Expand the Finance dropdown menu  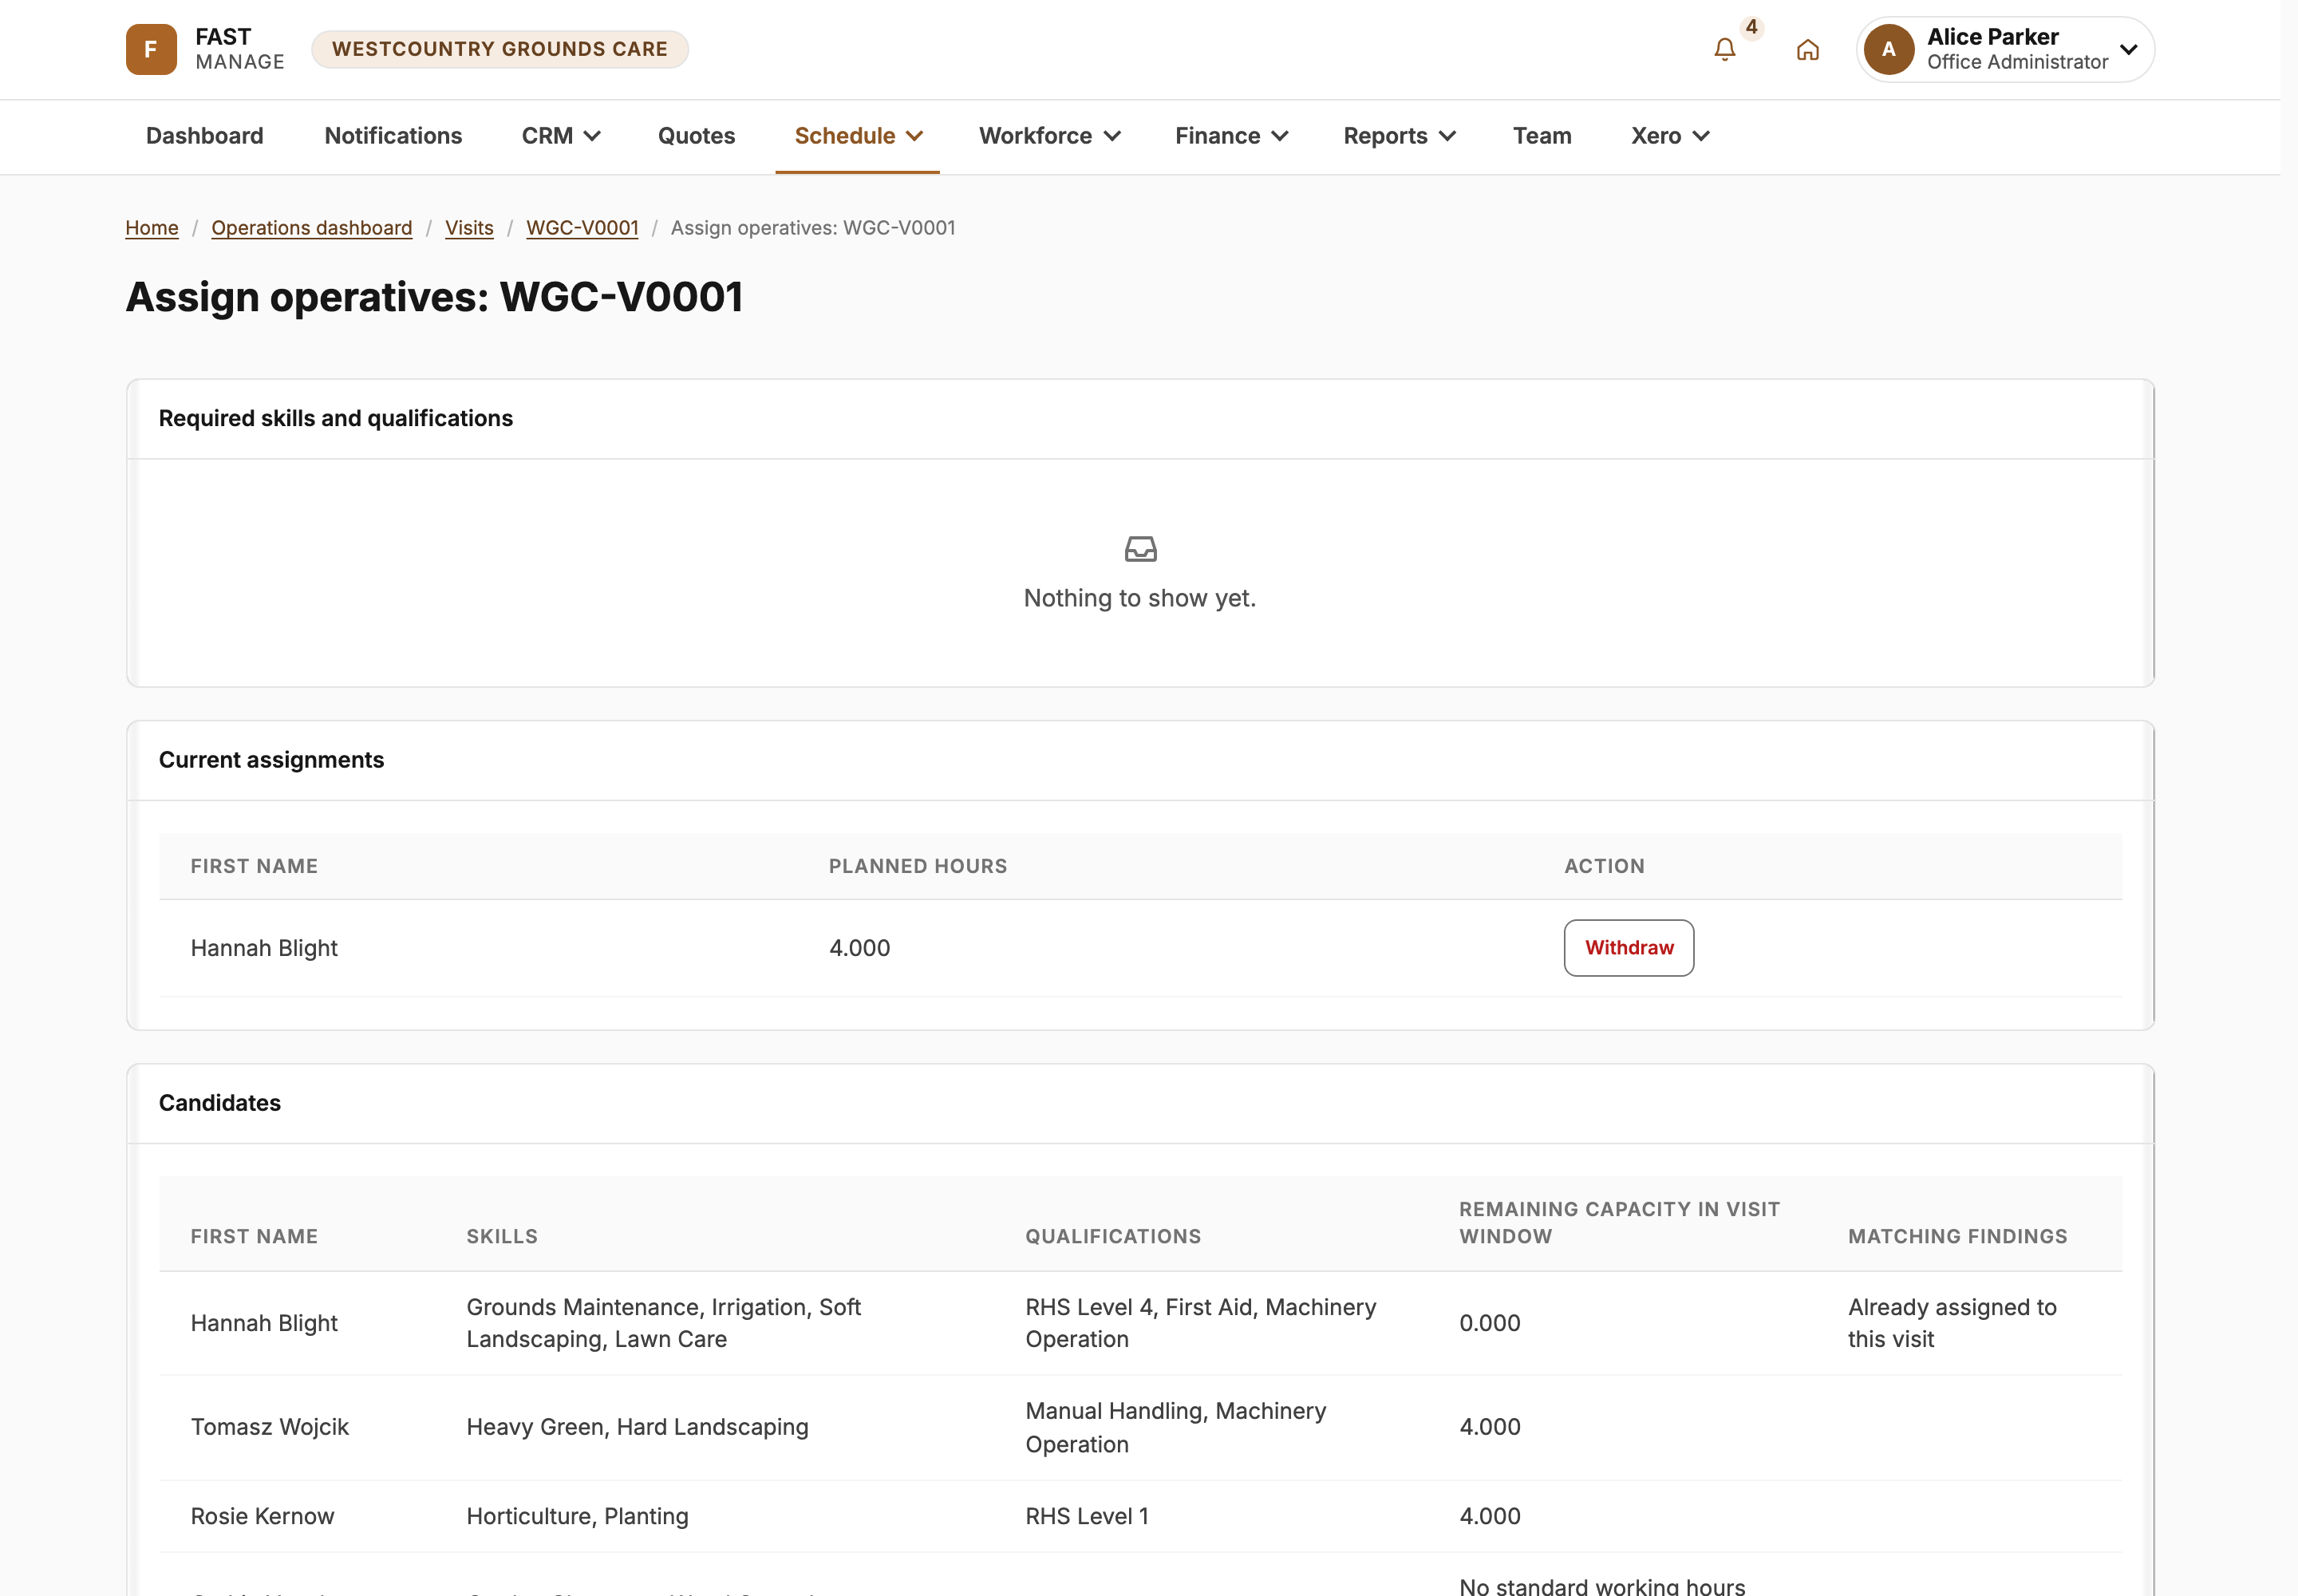coord(1231,136)
